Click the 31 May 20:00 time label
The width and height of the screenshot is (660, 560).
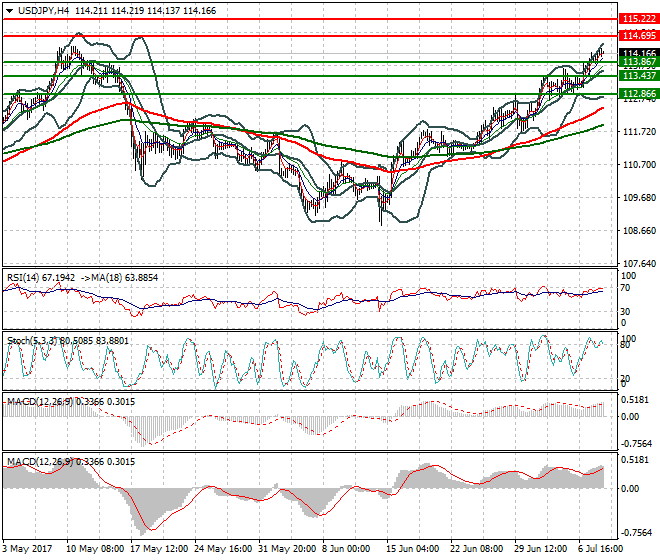point(287,549)
